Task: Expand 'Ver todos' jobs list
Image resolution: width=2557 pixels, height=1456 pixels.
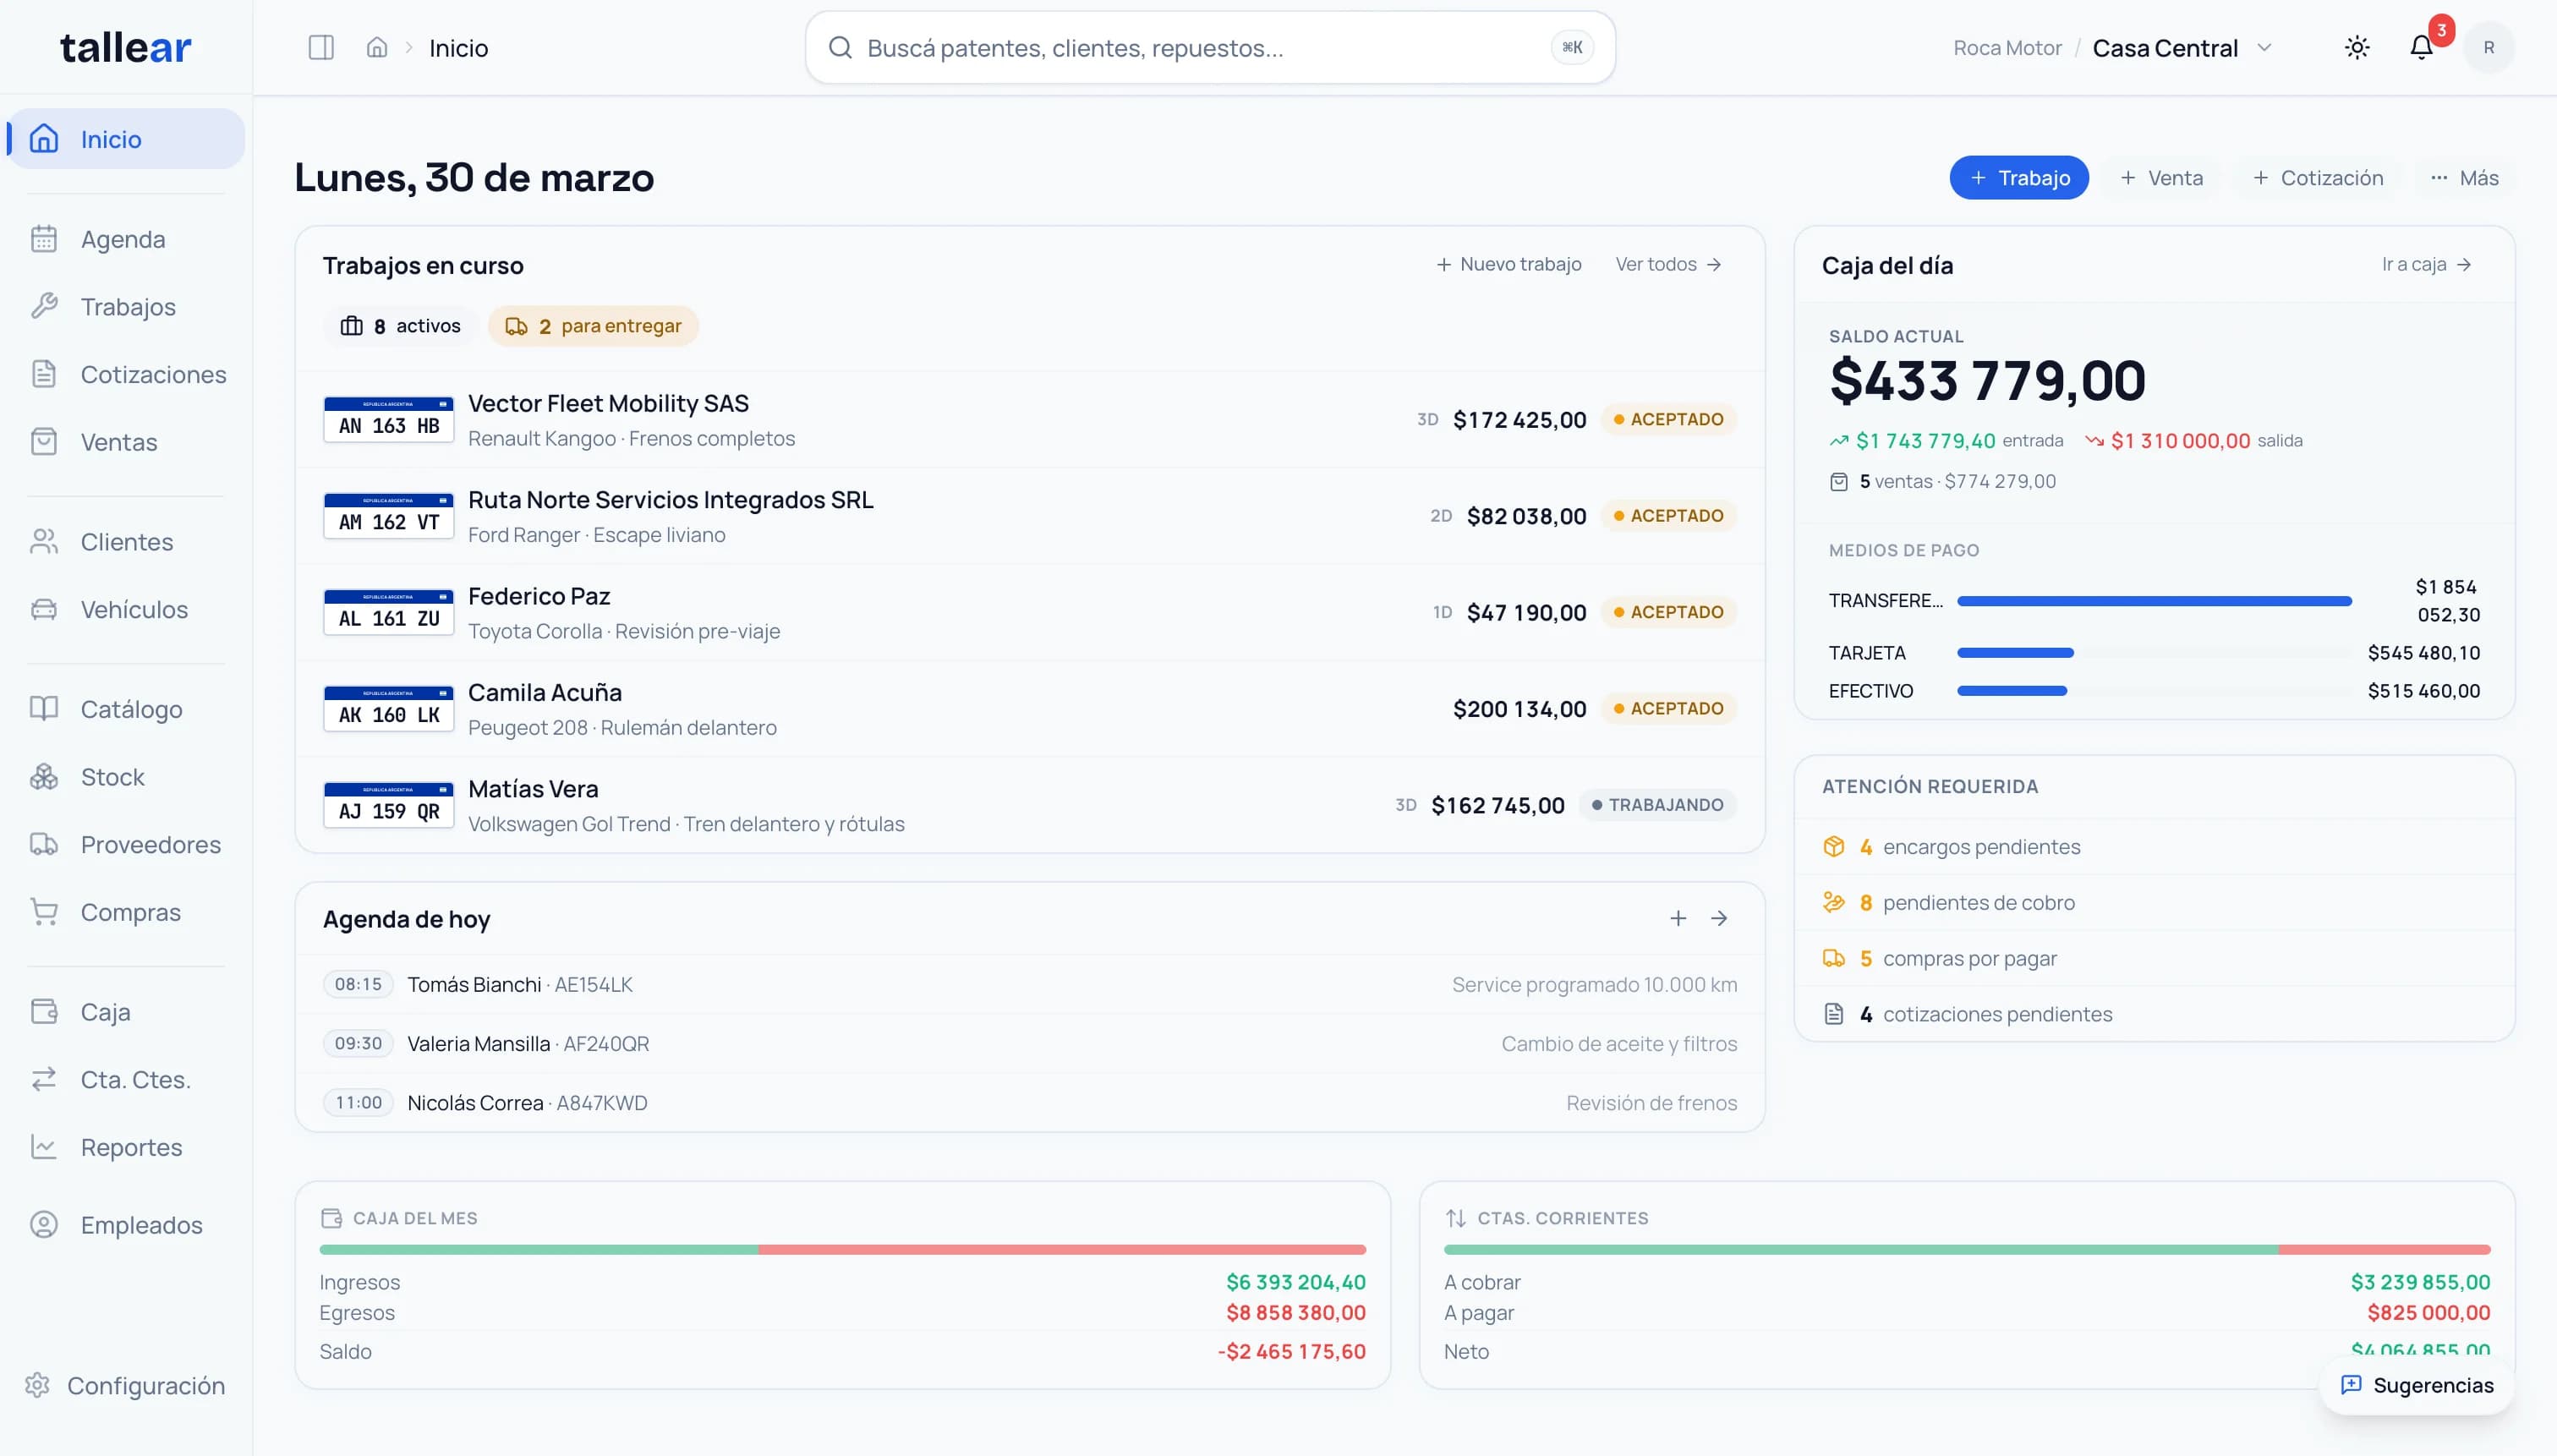Action: 1667,264
